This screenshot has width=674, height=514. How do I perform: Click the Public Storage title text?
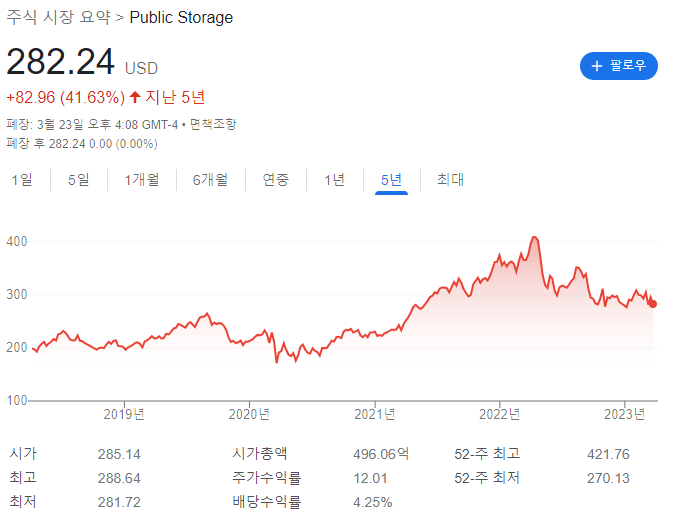181,18
